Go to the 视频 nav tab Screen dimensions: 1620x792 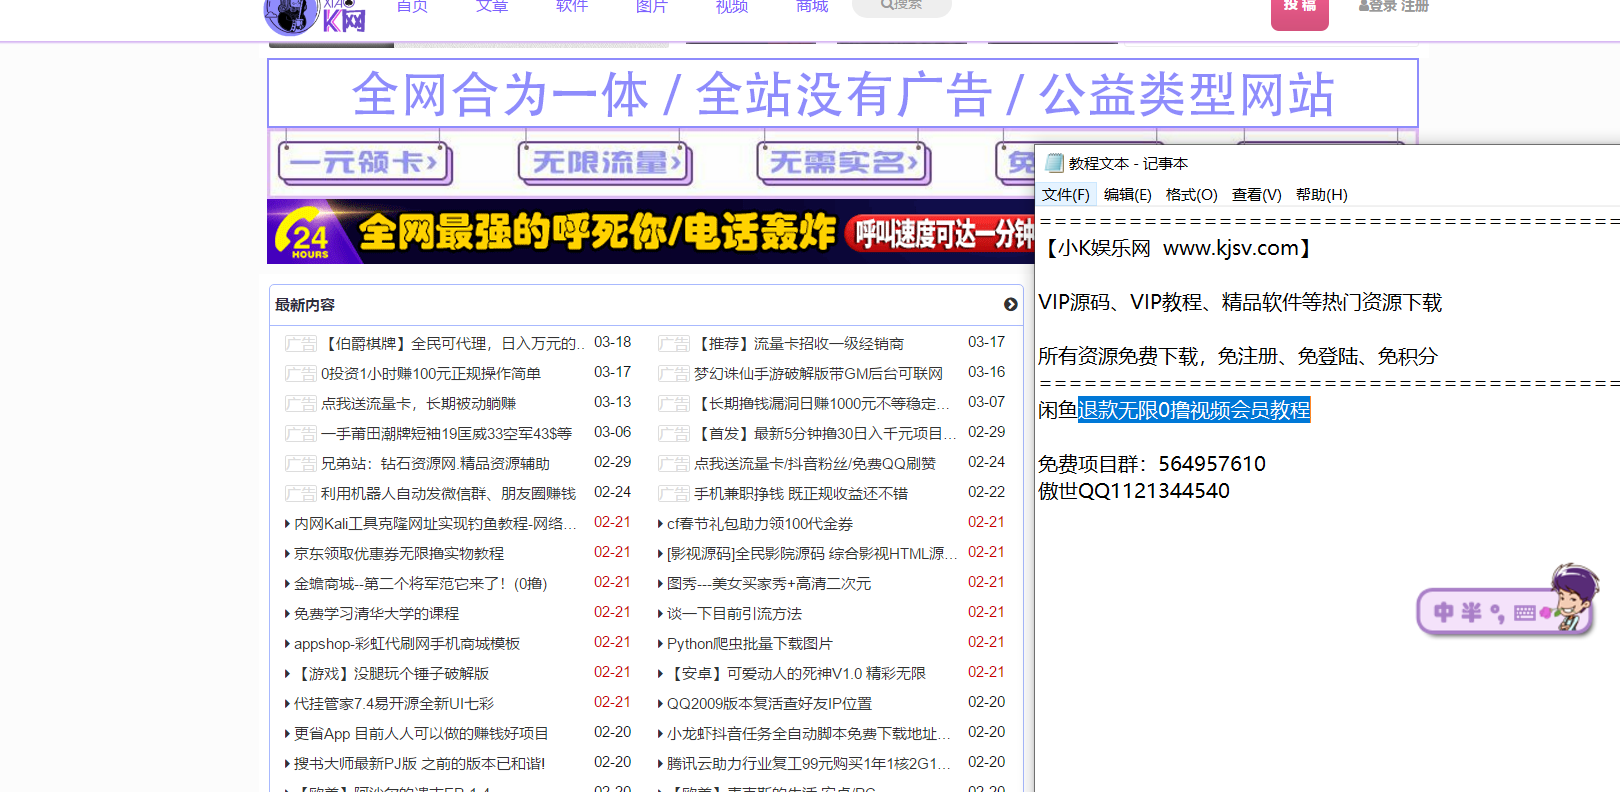tap(732, 6)
